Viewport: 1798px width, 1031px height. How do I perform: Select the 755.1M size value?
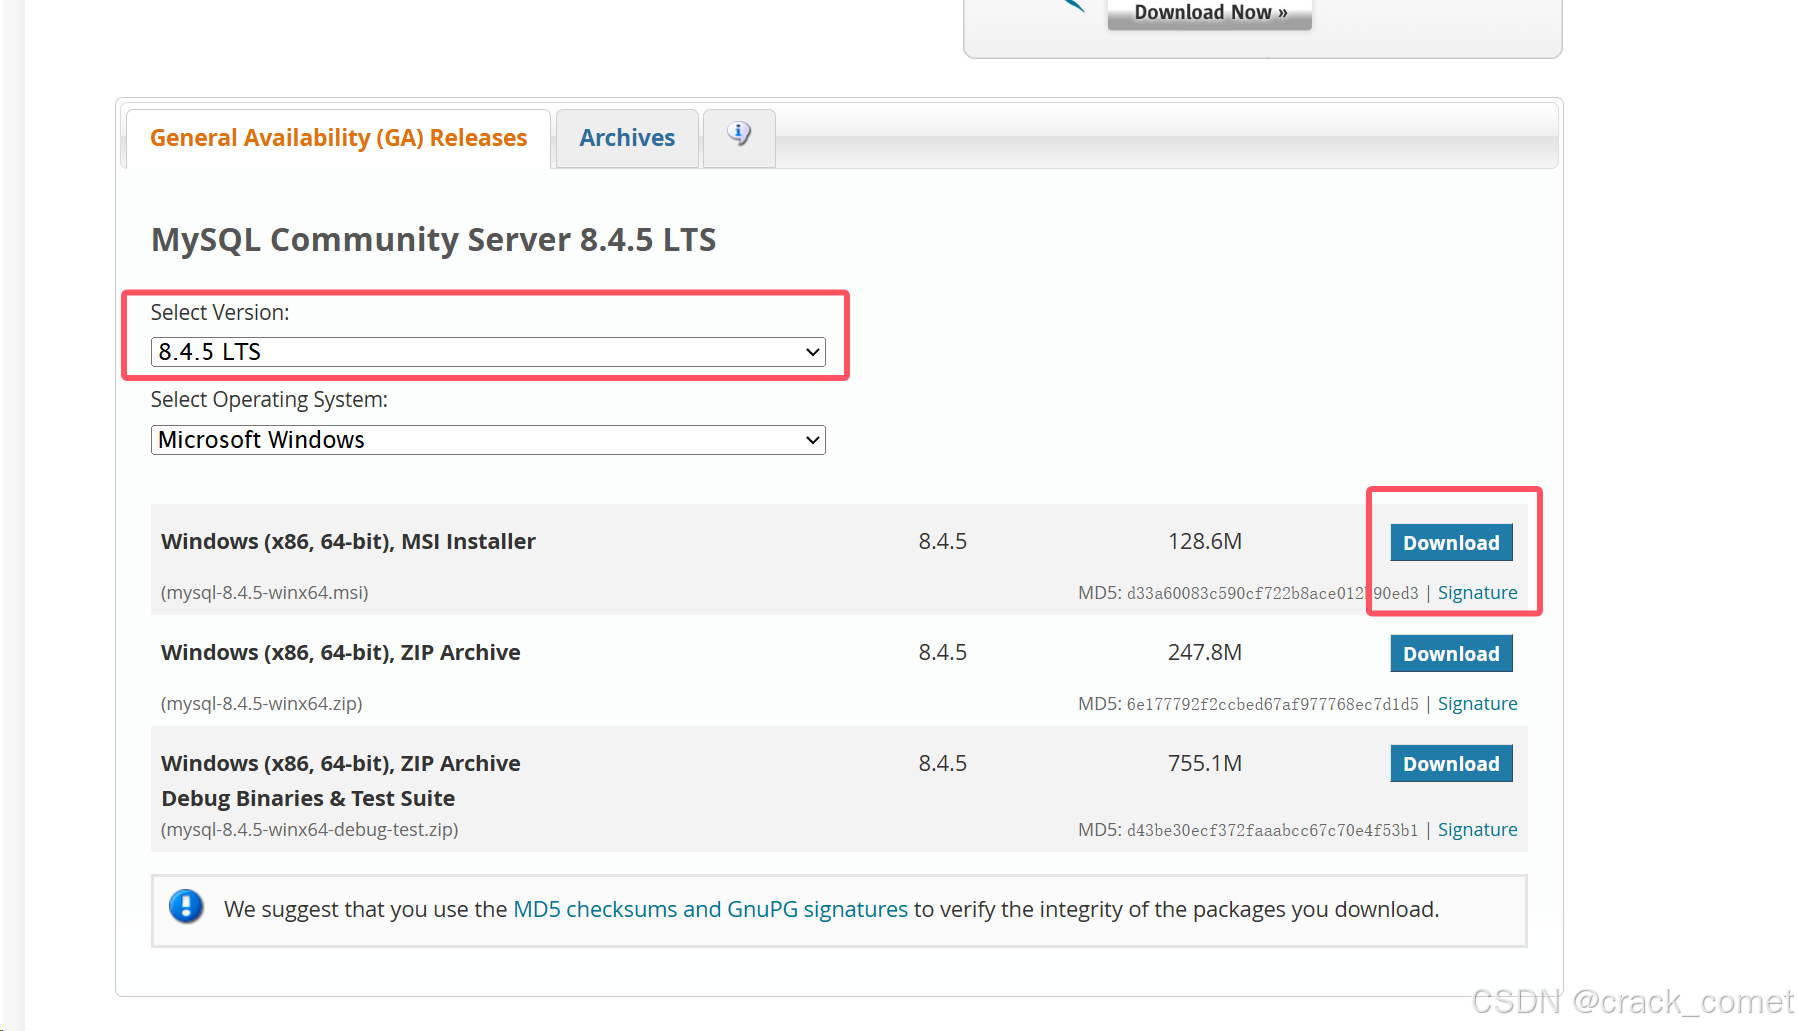click(1205, 764)
